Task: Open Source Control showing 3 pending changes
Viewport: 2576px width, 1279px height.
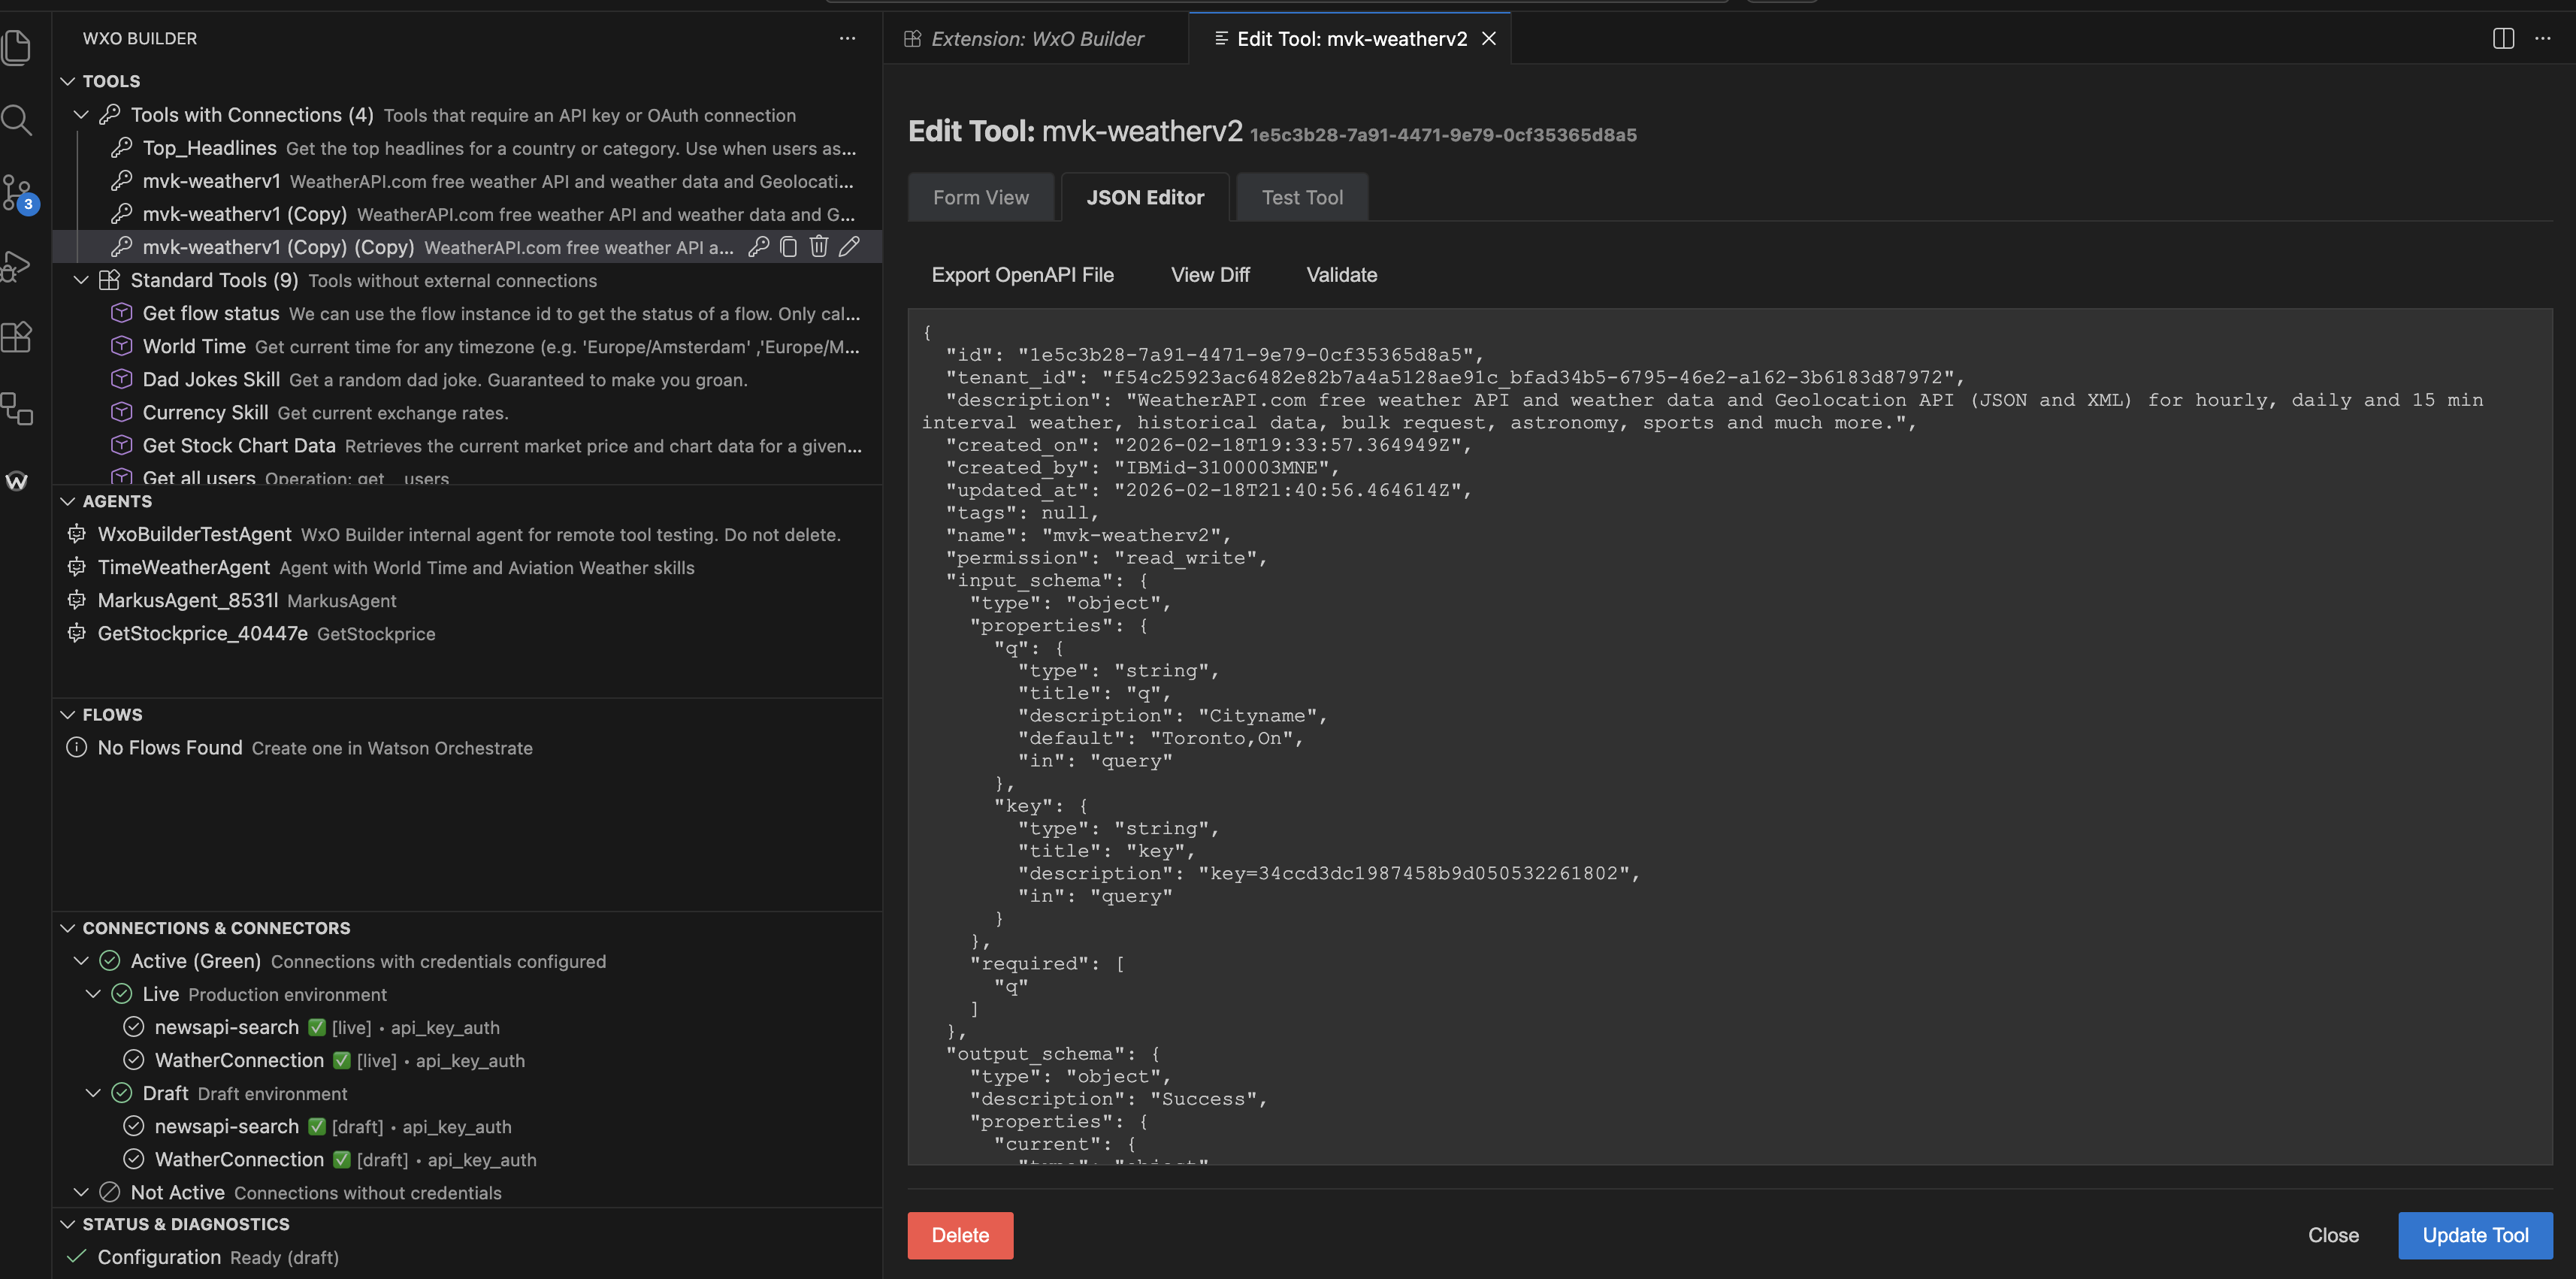Action: point(17,192)
